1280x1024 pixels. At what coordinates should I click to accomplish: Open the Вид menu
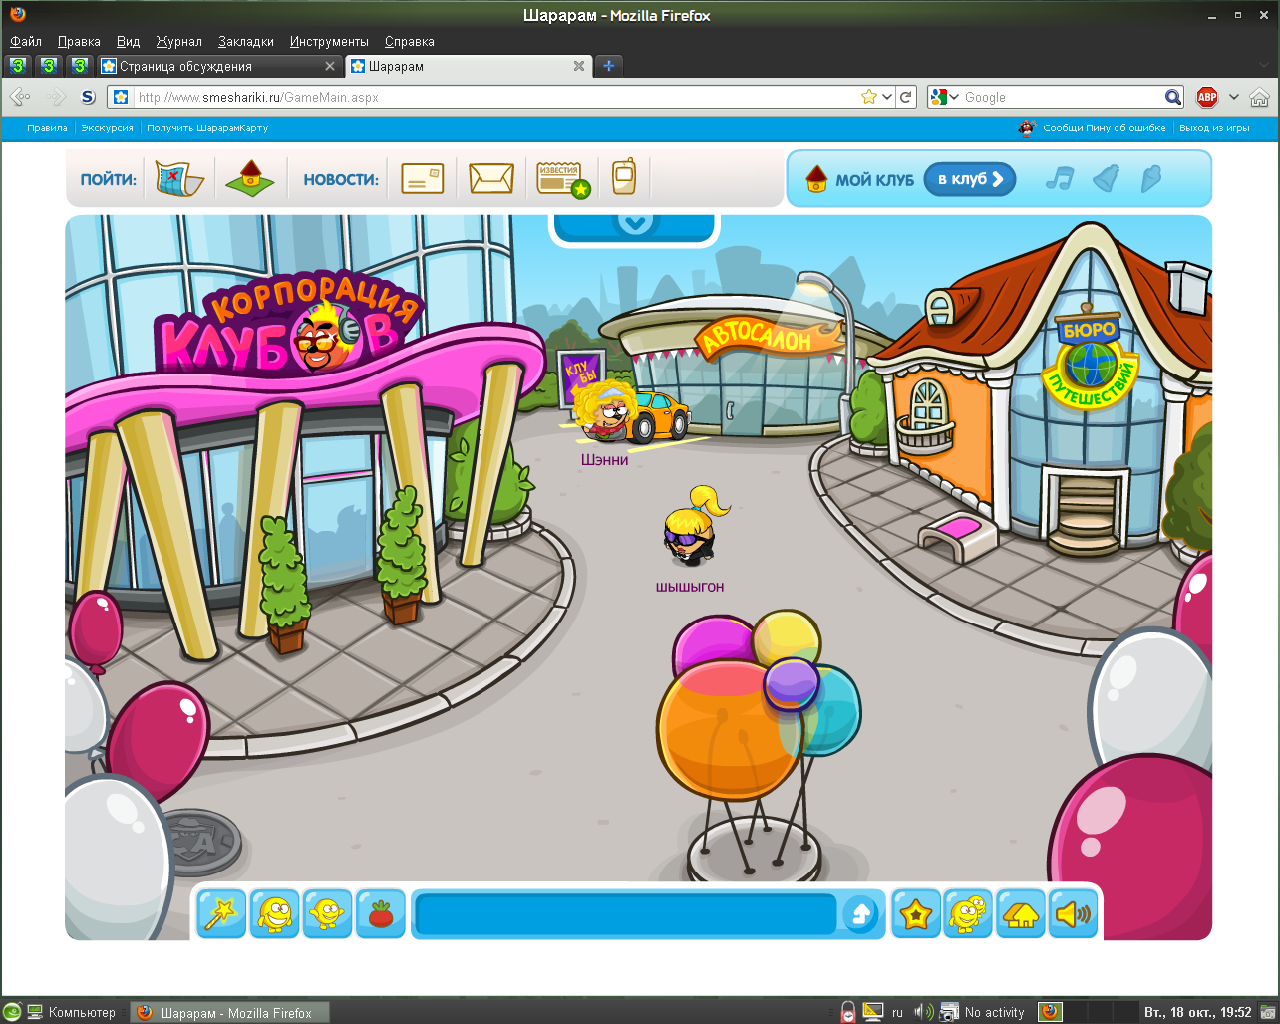(128, 41)
